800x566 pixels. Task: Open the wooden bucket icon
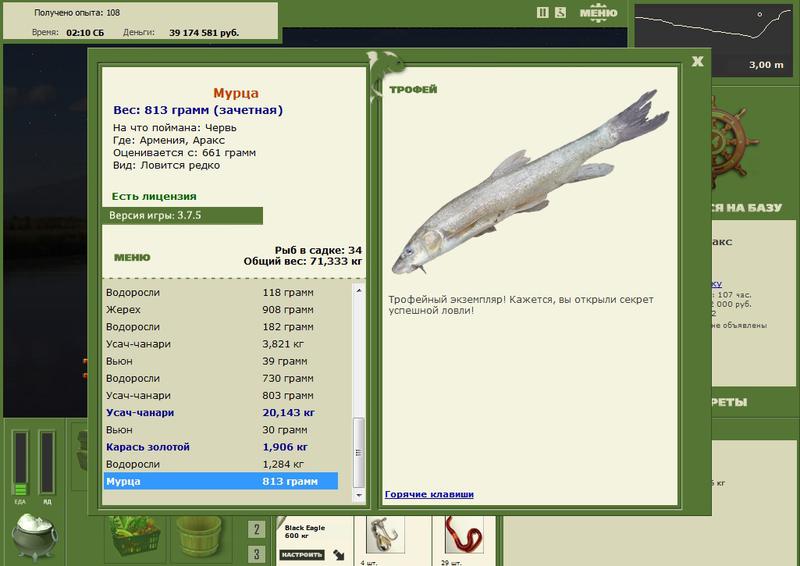tap(198, 537)
